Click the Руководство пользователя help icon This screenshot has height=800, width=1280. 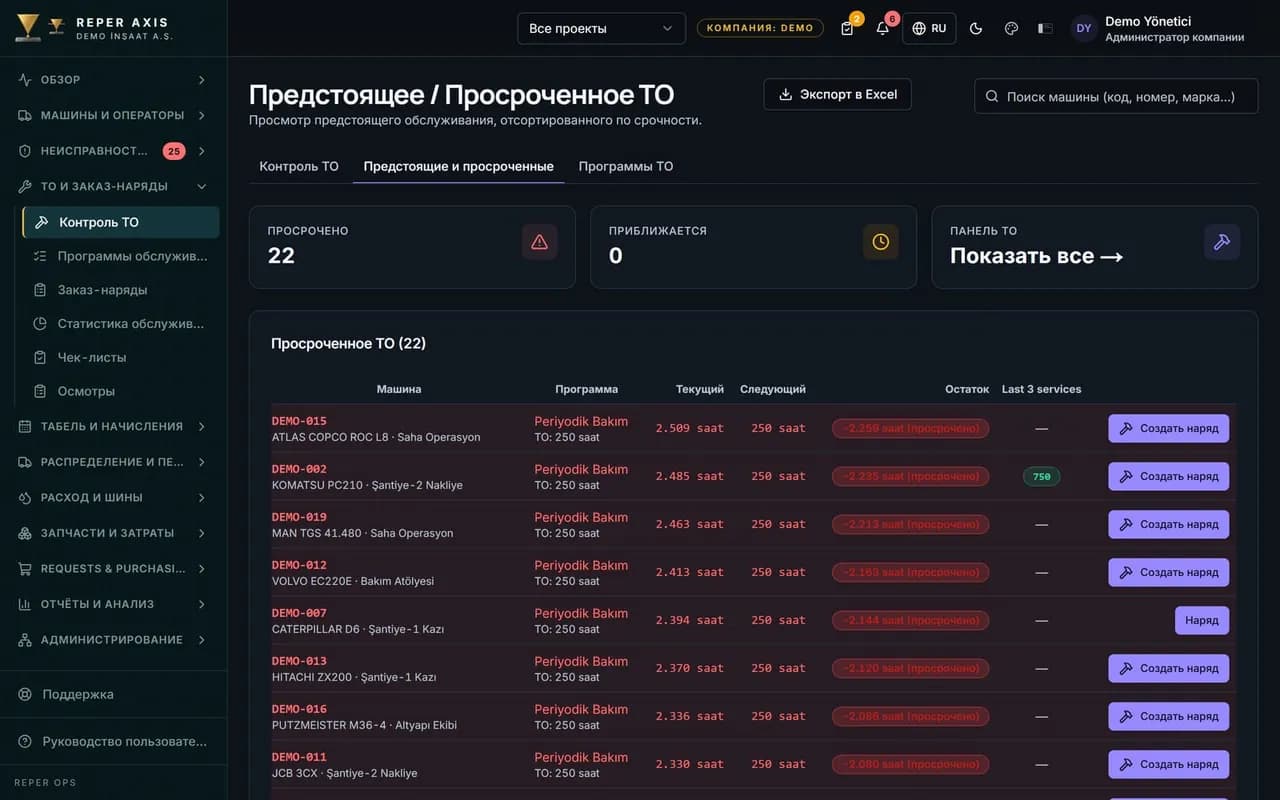coord(25,741)
